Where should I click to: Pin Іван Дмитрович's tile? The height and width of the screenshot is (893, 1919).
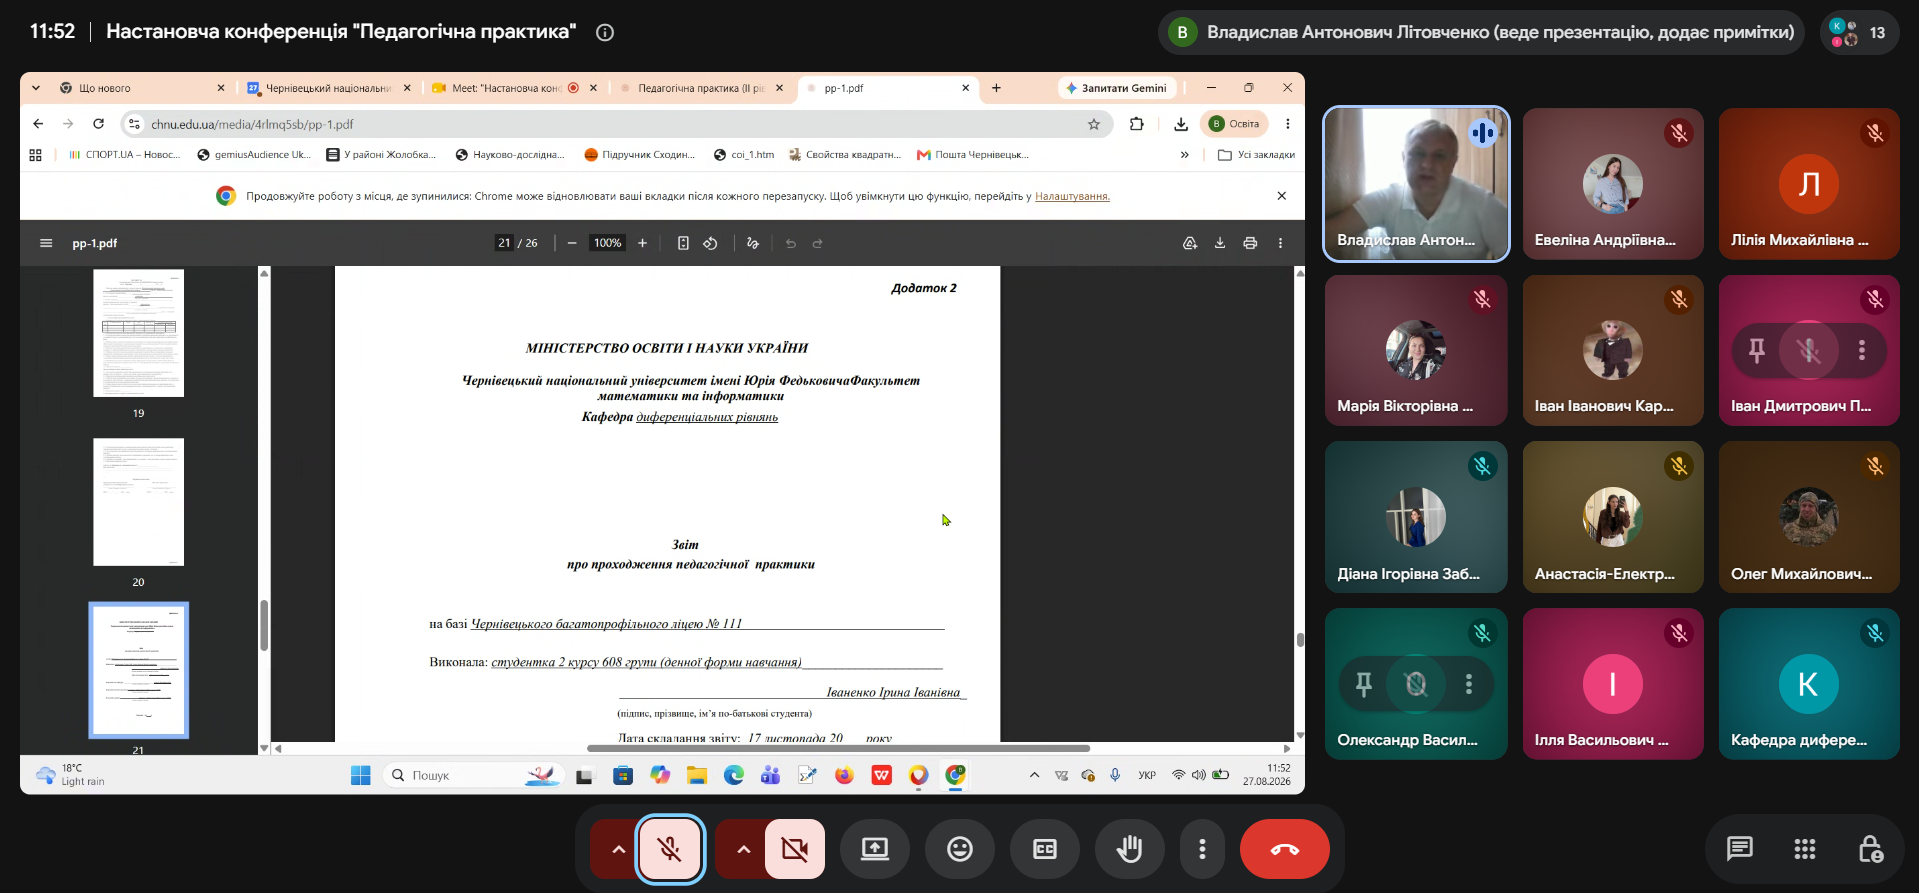(x=1756, y=350)
